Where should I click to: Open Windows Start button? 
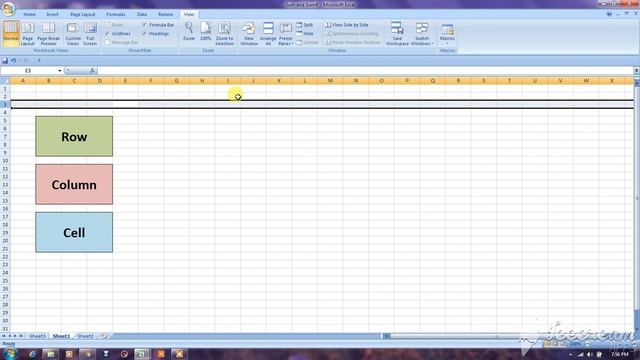pyautogui.click(x=9, y=353)
